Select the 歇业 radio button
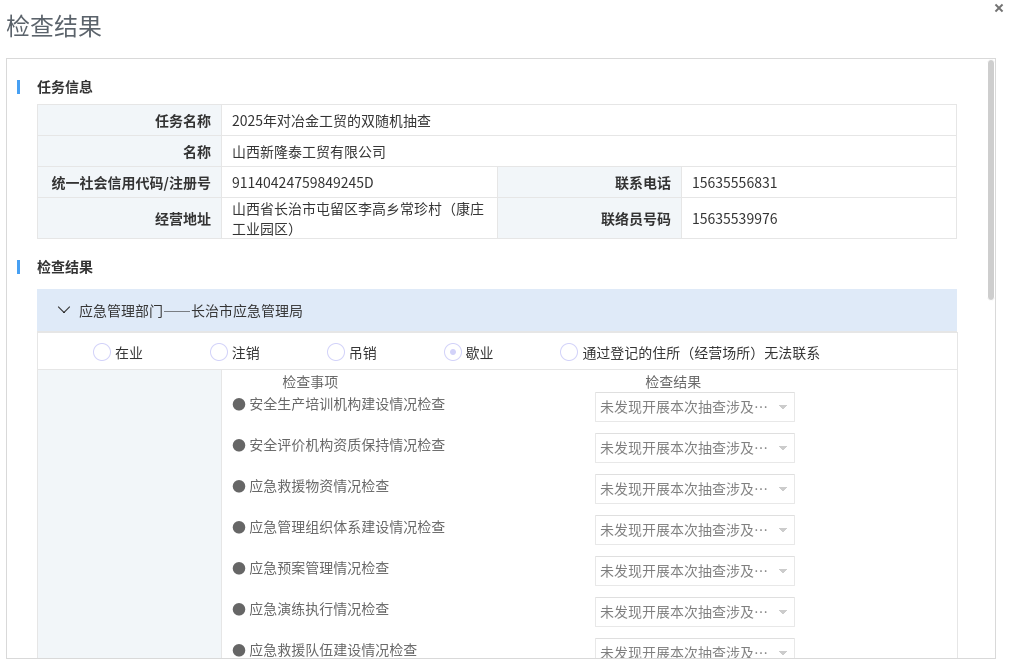This screenshot has height=662, width=1012. (453, 352)
